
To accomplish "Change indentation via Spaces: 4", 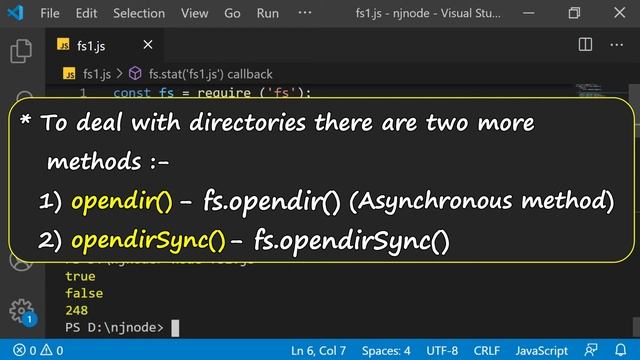I will pos(386,351).
